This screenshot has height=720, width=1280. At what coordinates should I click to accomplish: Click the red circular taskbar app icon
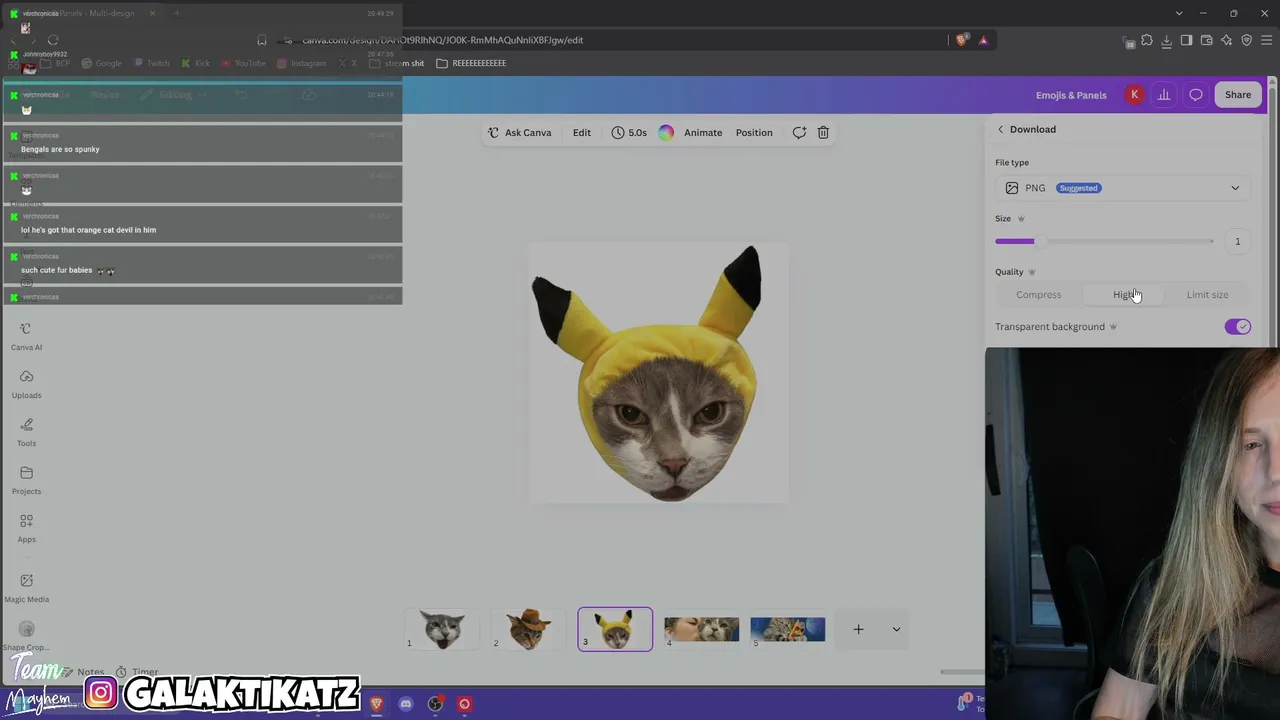coord(464,704)
